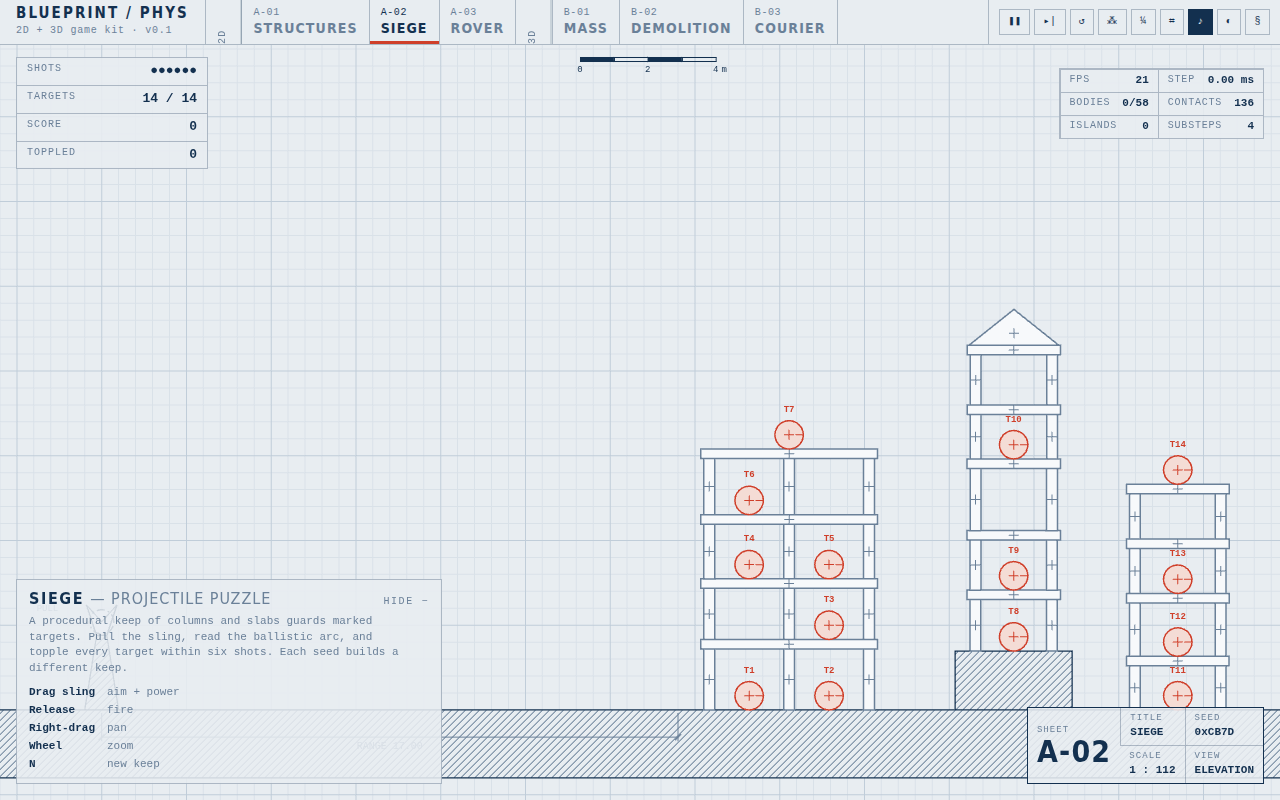Collapse the Siege info panel with Hide
The height and width of the screenshot is (800, 1280).
point(406,601)
